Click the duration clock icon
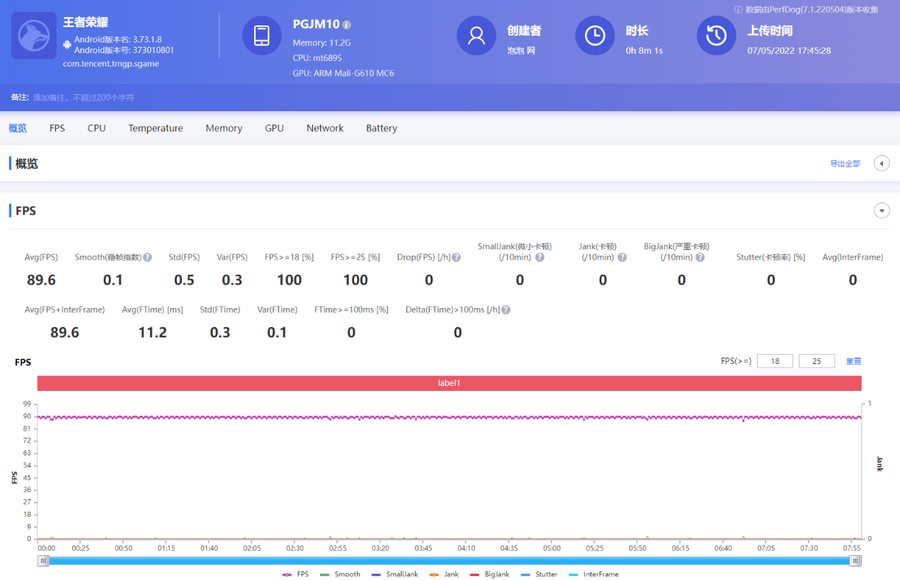 [595, 36]
